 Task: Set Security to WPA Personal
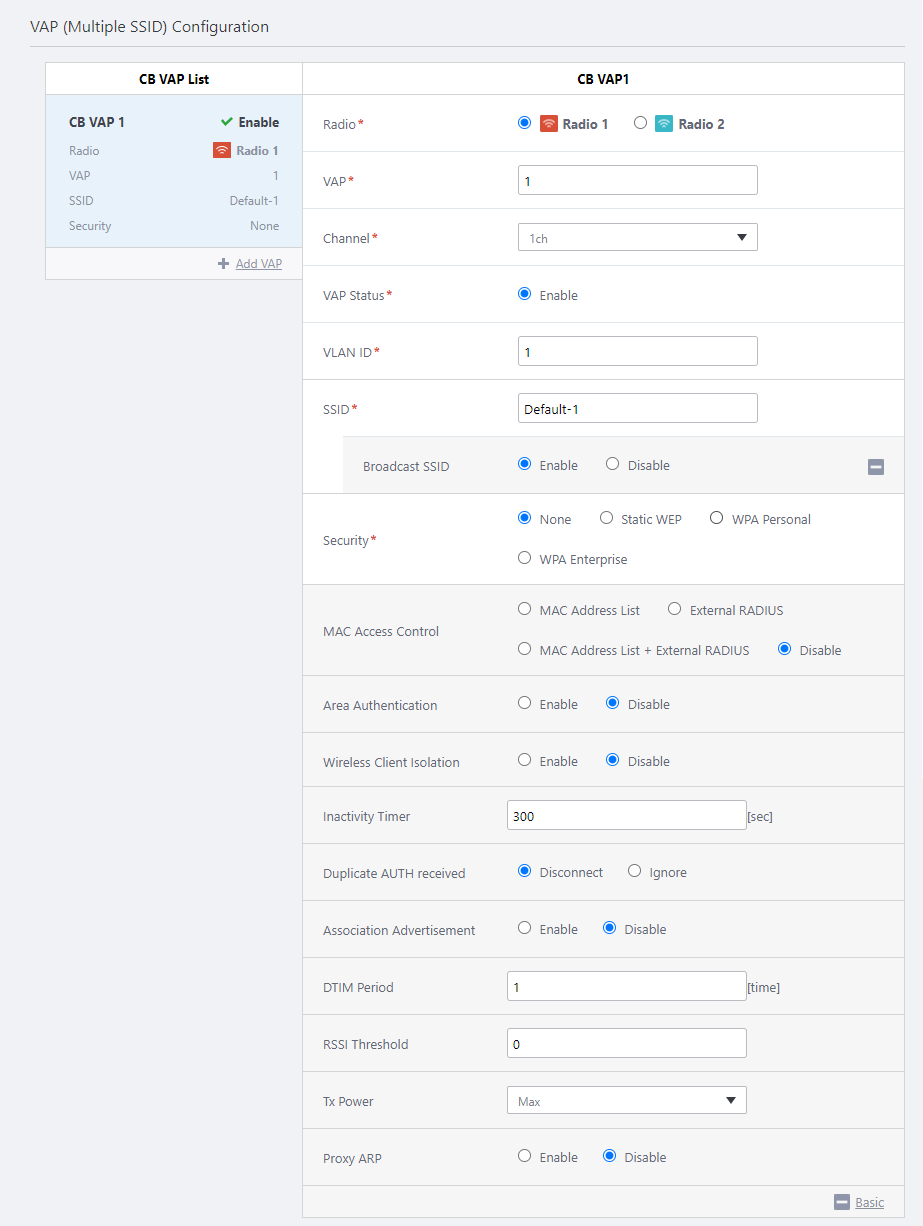pos(716,518)
